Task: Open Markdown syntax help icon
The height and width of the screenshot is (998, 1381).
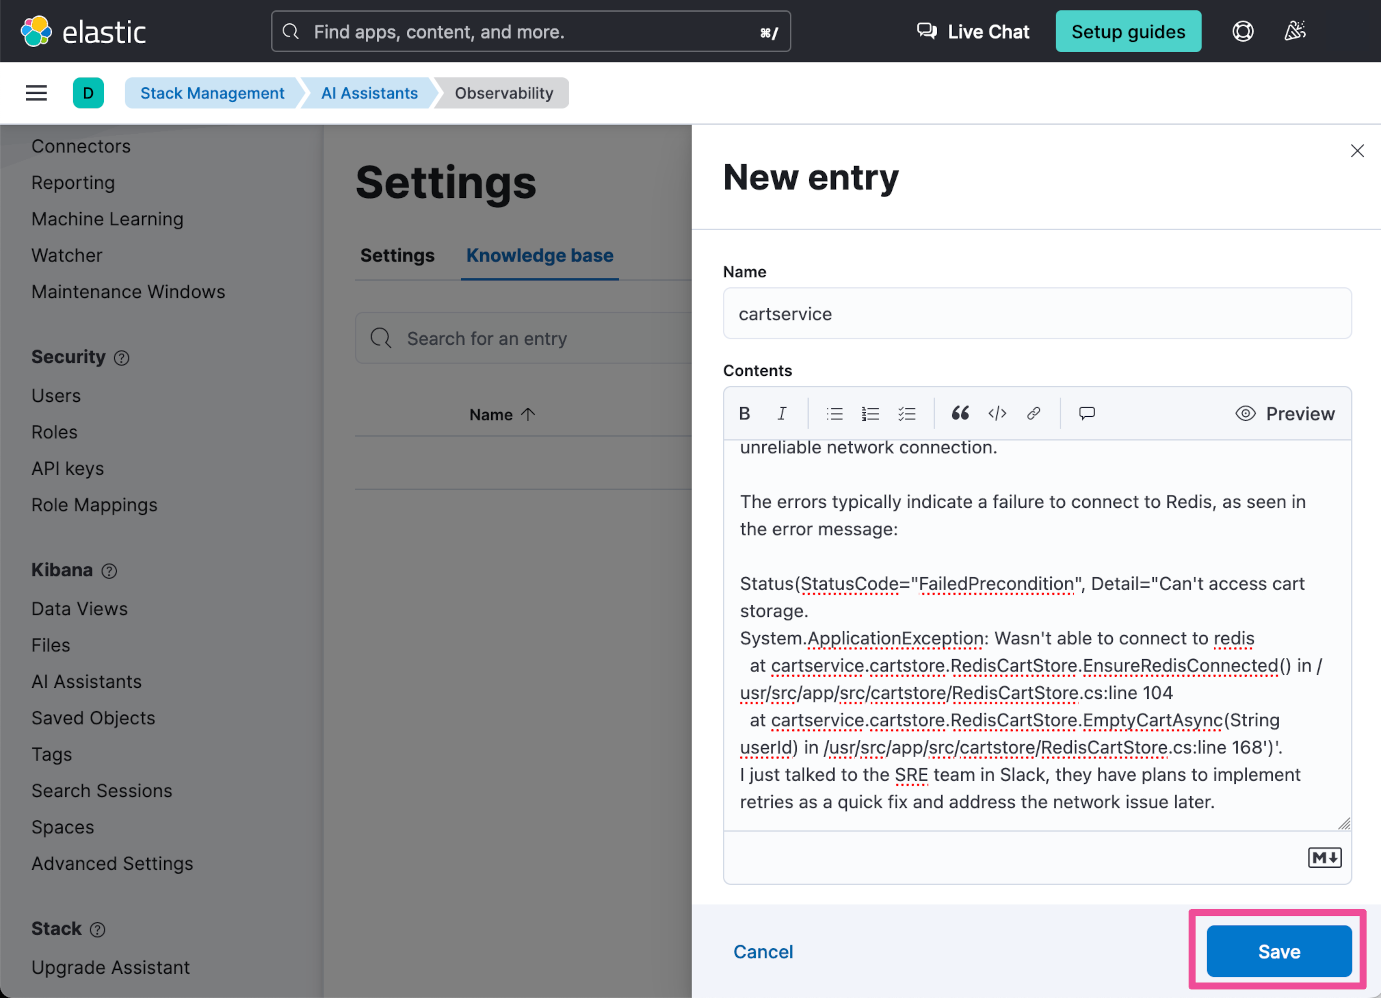Action: [x=1324, y=858]
